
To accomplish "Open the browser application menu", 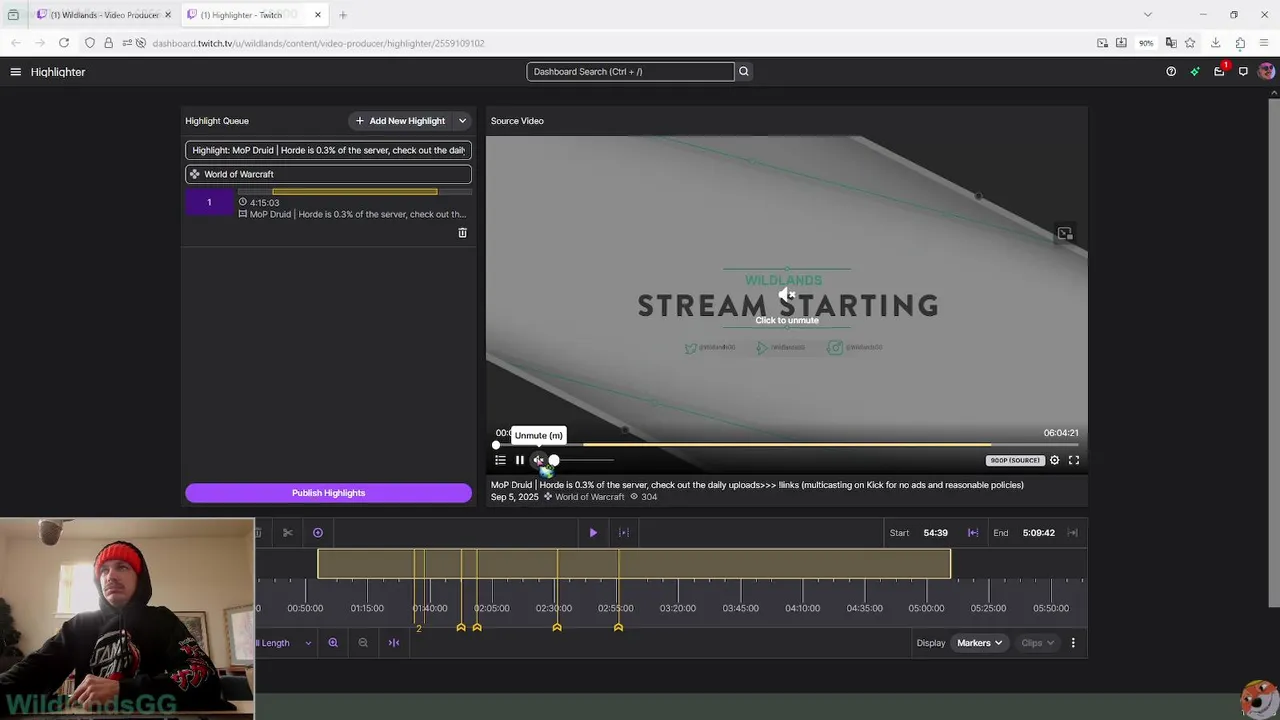I will coord(1265,43).
